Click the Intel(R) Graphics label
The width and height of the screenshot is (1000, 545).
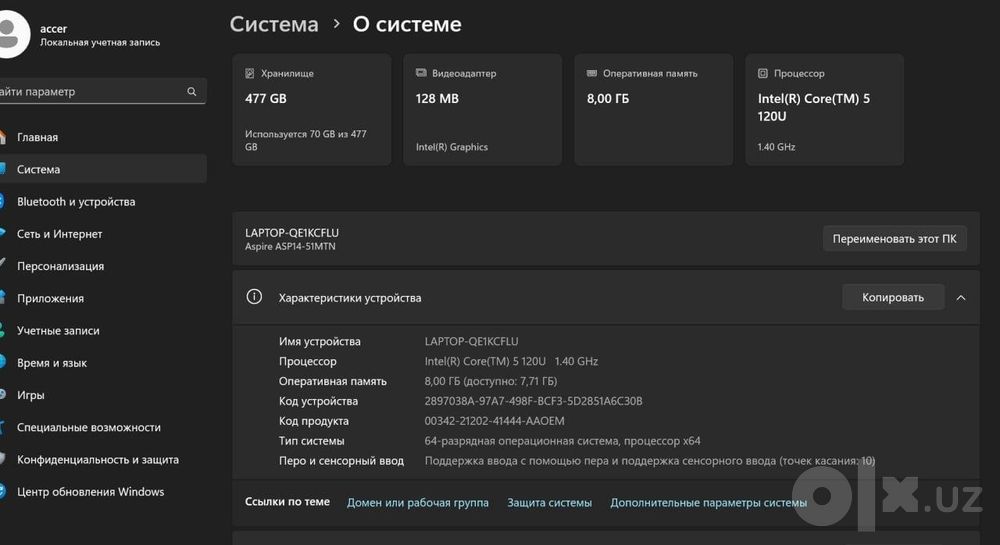click(x=452, y=147)
